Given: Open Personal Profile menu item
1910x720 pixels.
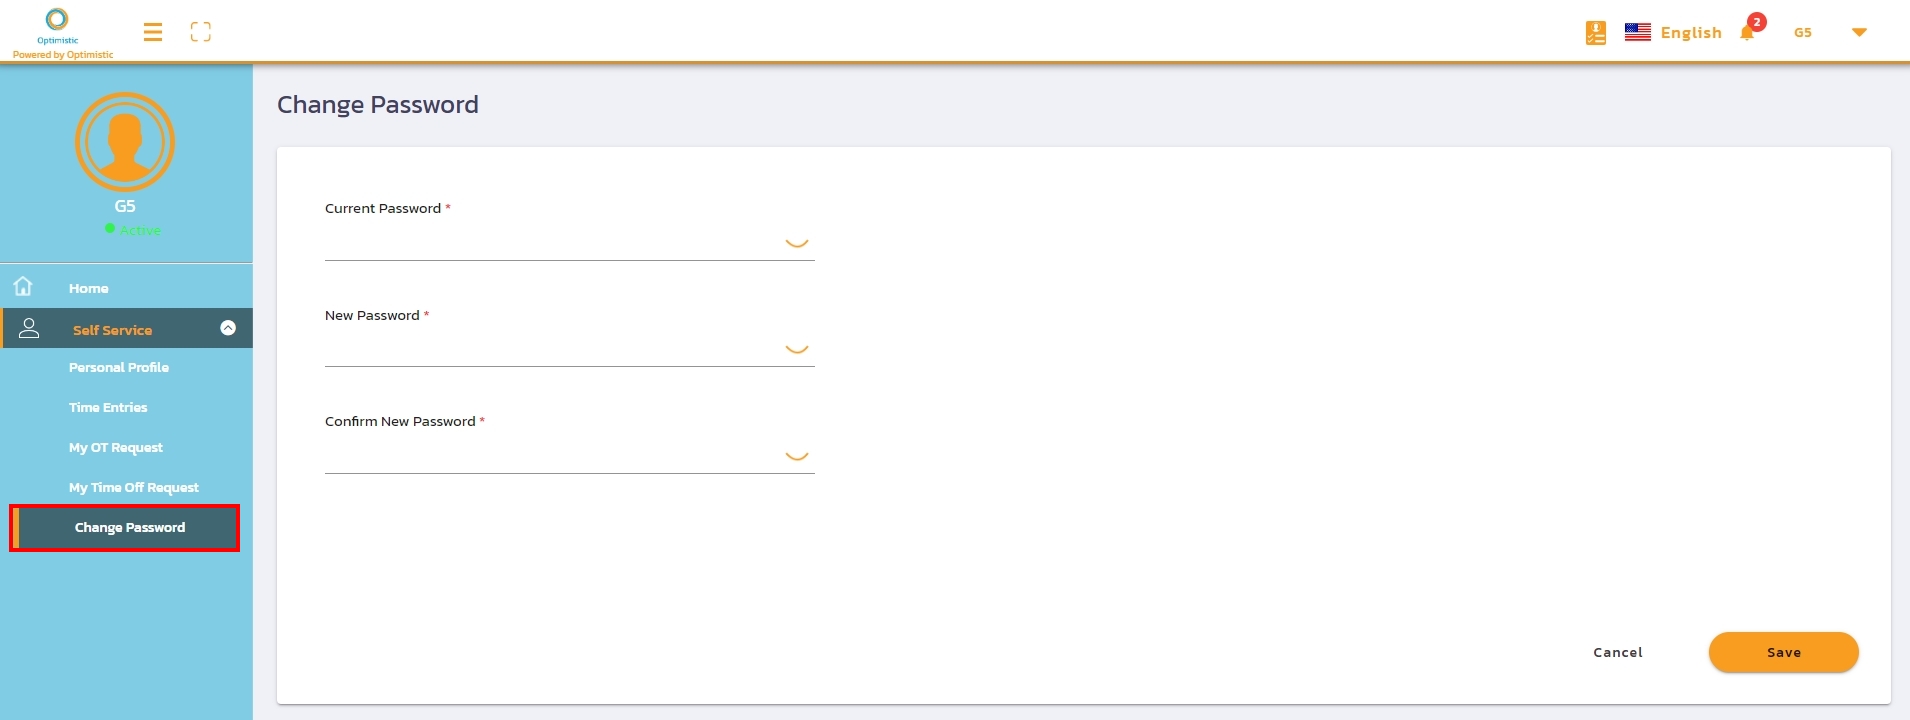Looking at the screenshot, I should (119, 368).
